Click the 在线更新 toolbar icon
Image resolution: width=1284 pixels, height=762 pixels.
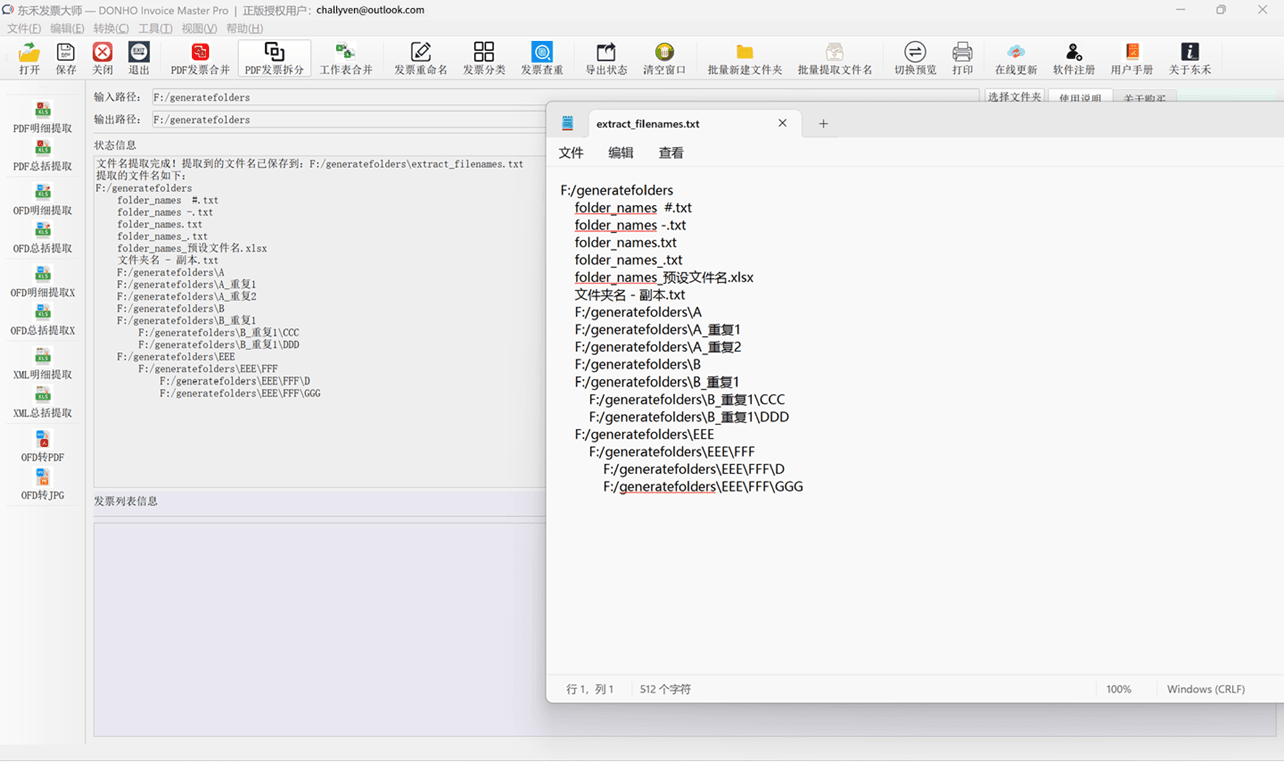tap(1016, 59)
